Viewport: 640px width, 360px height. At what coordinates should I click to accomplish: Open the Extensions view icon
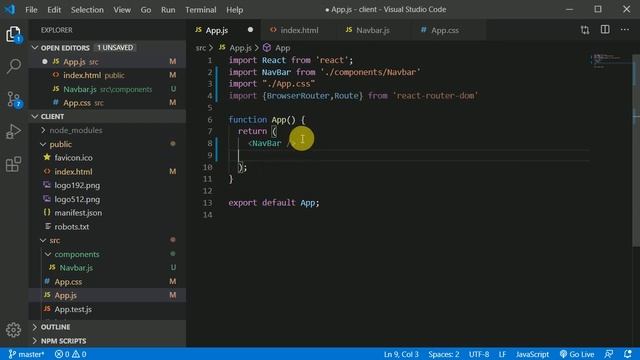(13, 164)
